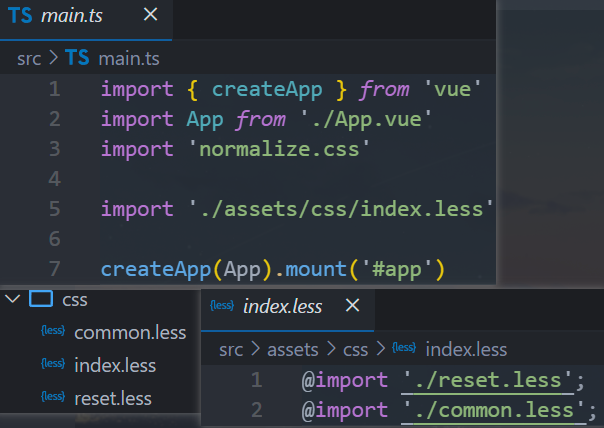Switch to the index.less tab
The image size is (604, 428).
pos(282,306)
